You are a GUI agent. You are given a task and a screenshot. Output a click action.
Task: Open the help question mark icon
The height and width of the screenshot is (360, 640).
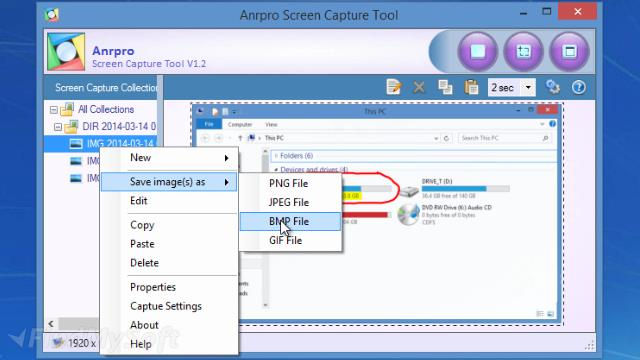[578, 87]
